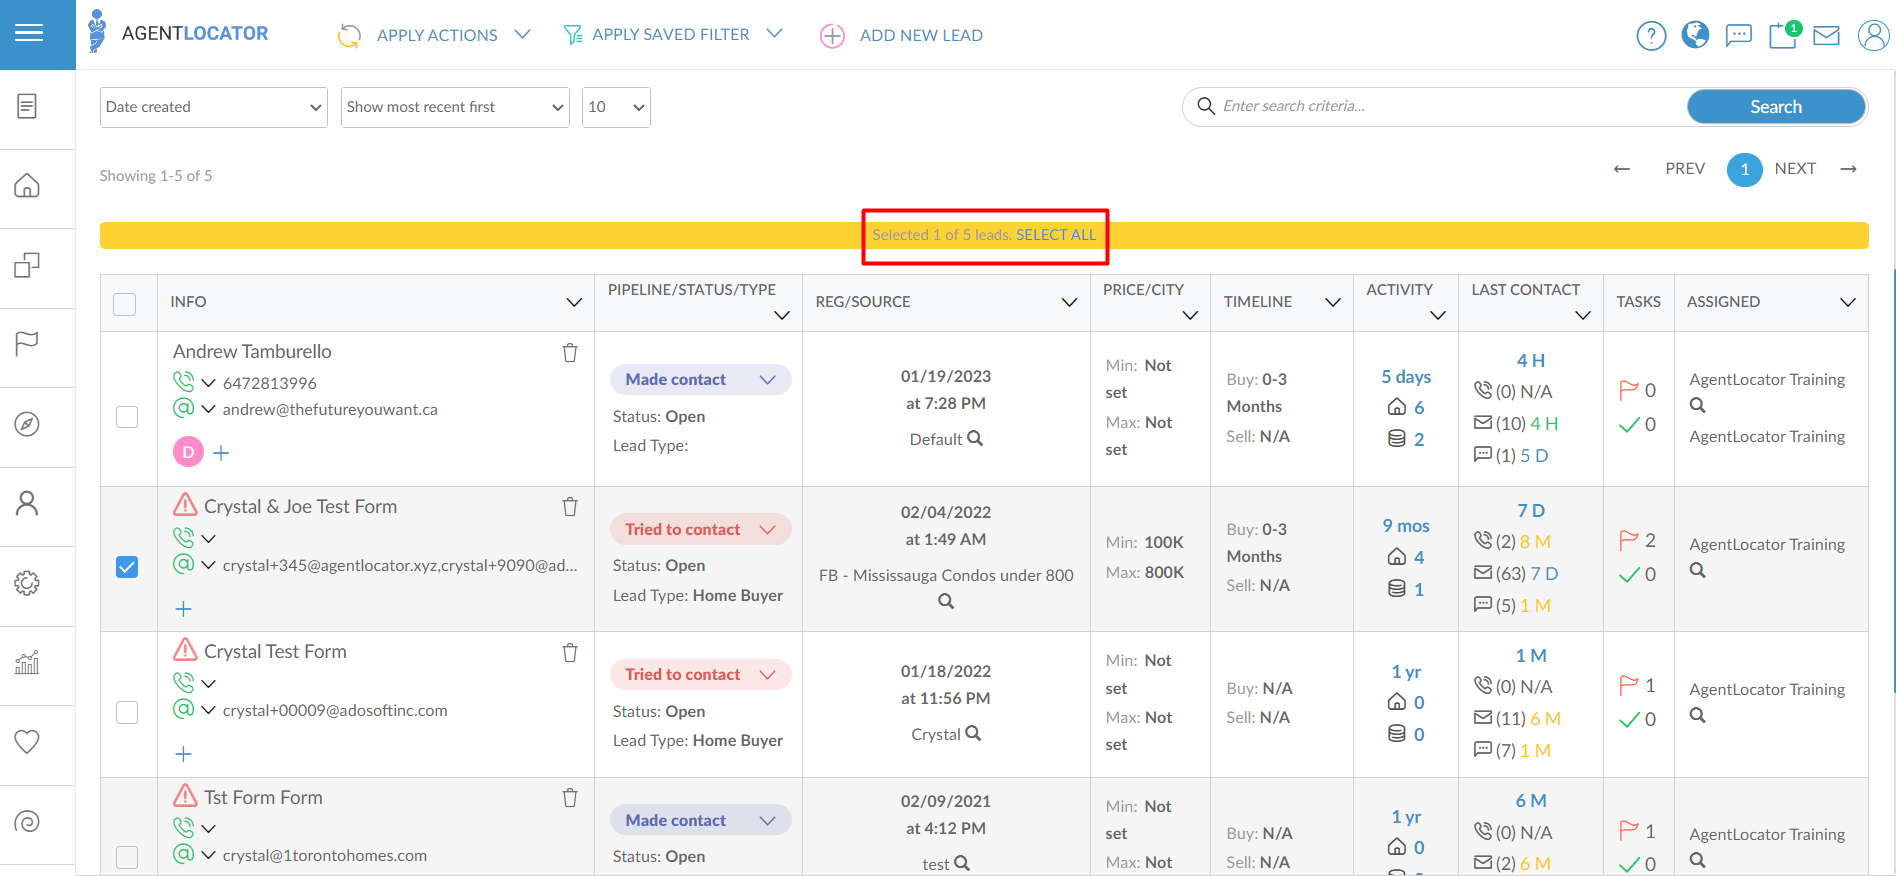Uncheck the Crystal & Joe Test Form checkbox
1896x876 pixels.
[x=127, y=567]
